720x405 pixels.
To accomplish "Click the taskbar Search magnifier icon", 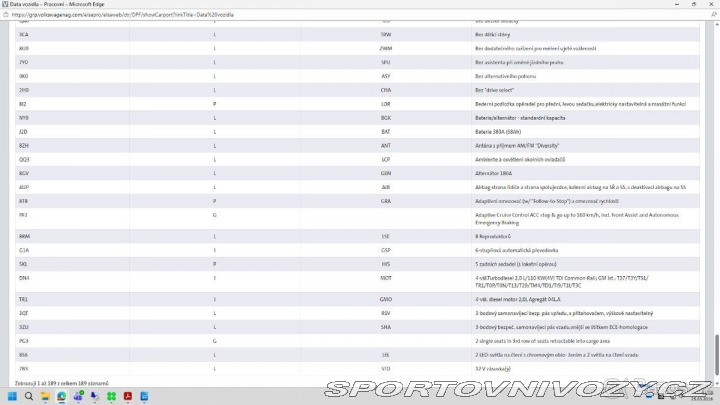I will 29,397.
